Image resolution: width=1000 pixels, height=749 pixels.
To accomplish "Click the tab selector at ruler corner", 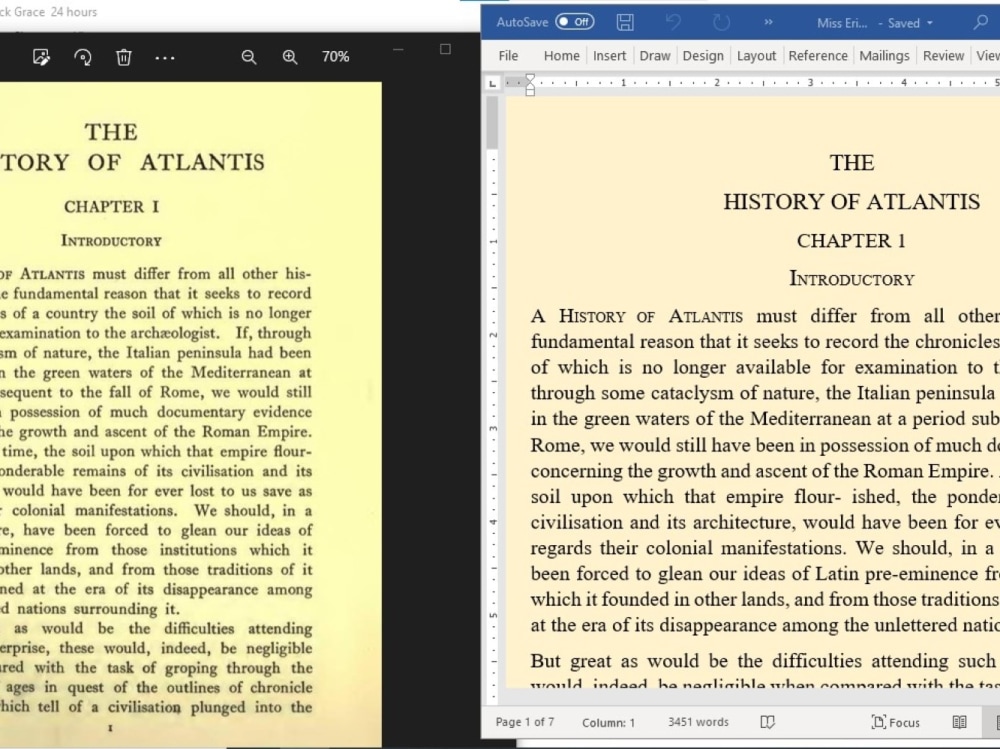I will click(492, 83).
